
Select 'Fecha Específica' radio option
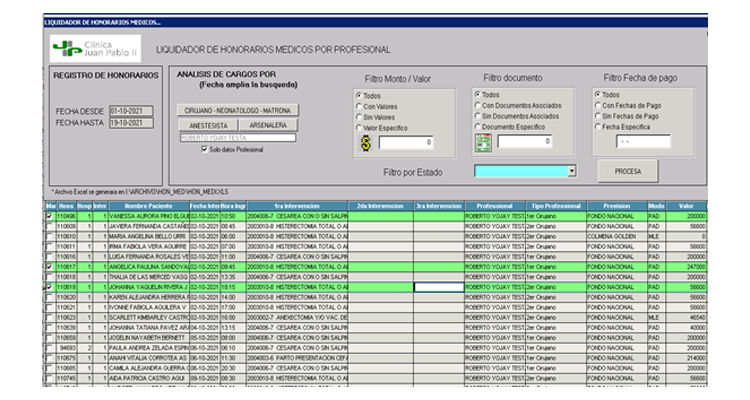[597, 126]
